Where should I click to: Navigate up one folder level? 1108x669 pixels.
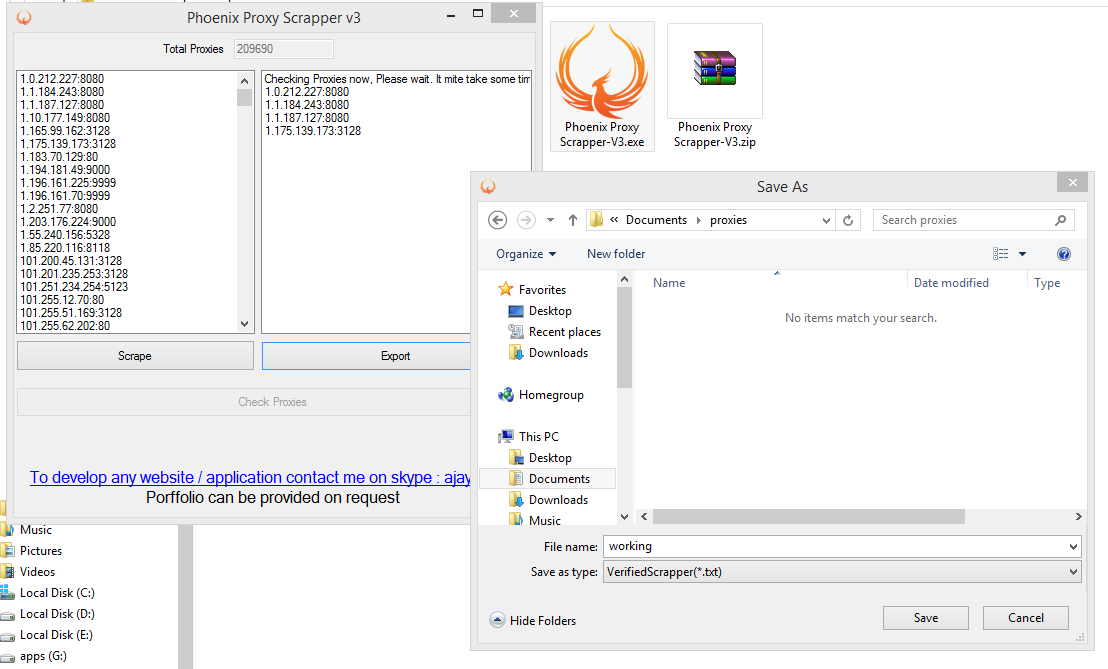571,219
